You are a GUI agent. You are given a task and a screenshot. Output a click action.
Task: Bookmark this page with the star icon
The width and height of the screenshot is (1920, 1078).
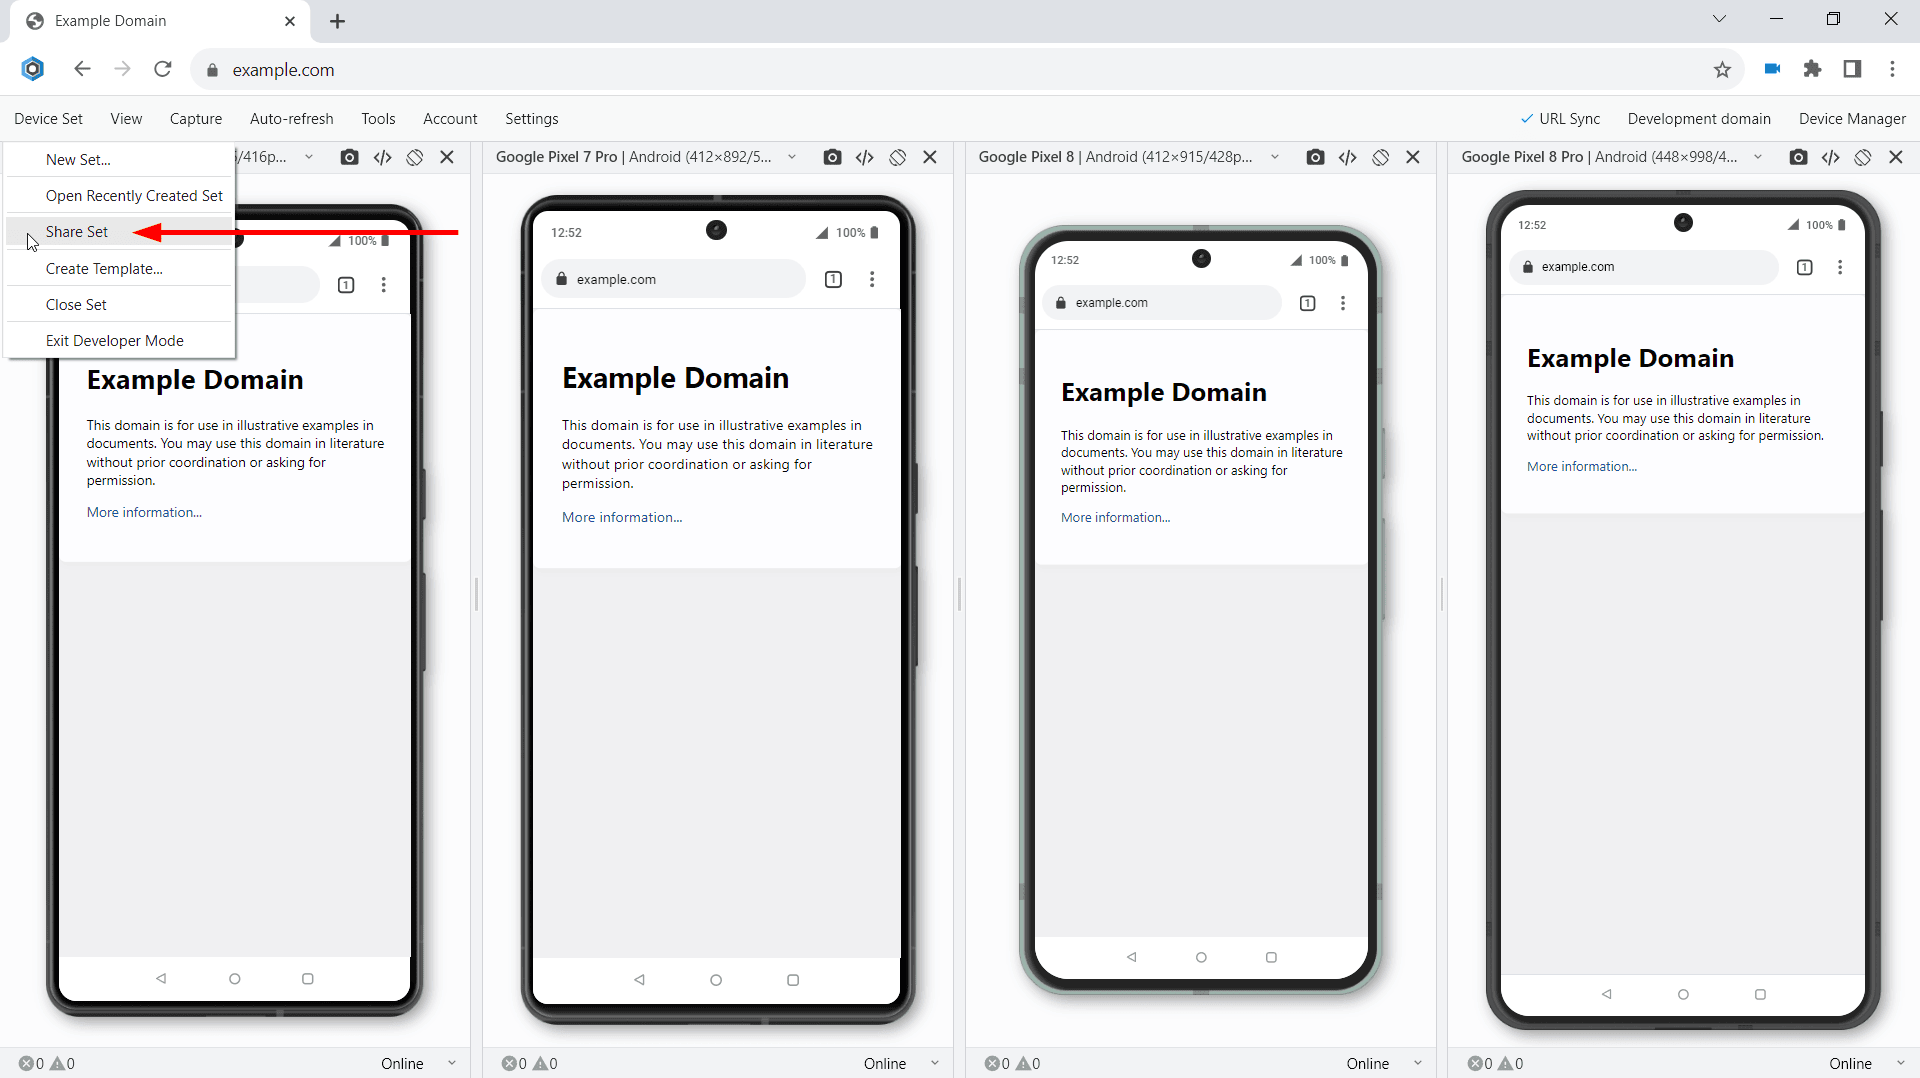pyautogui.click(x=1722, y=70)
